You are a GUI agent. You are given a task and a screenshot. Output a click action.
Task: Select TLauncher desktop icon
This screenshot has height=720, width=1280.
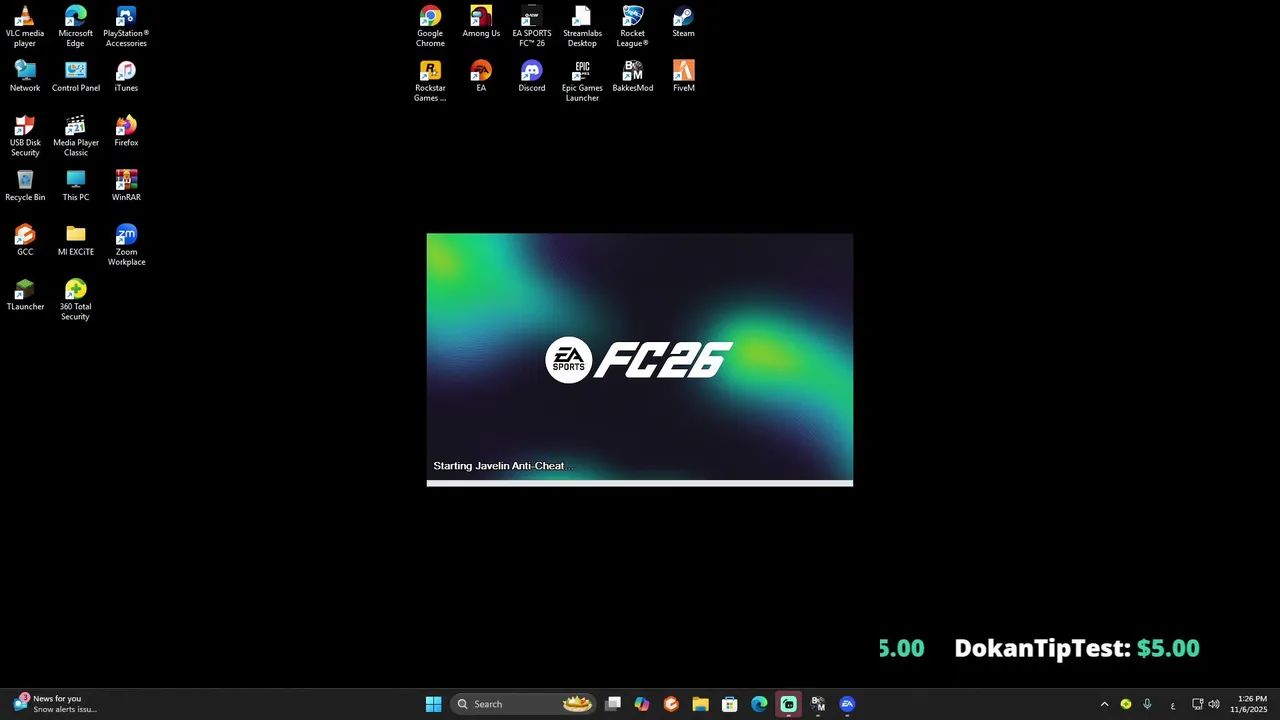[25, 295]
